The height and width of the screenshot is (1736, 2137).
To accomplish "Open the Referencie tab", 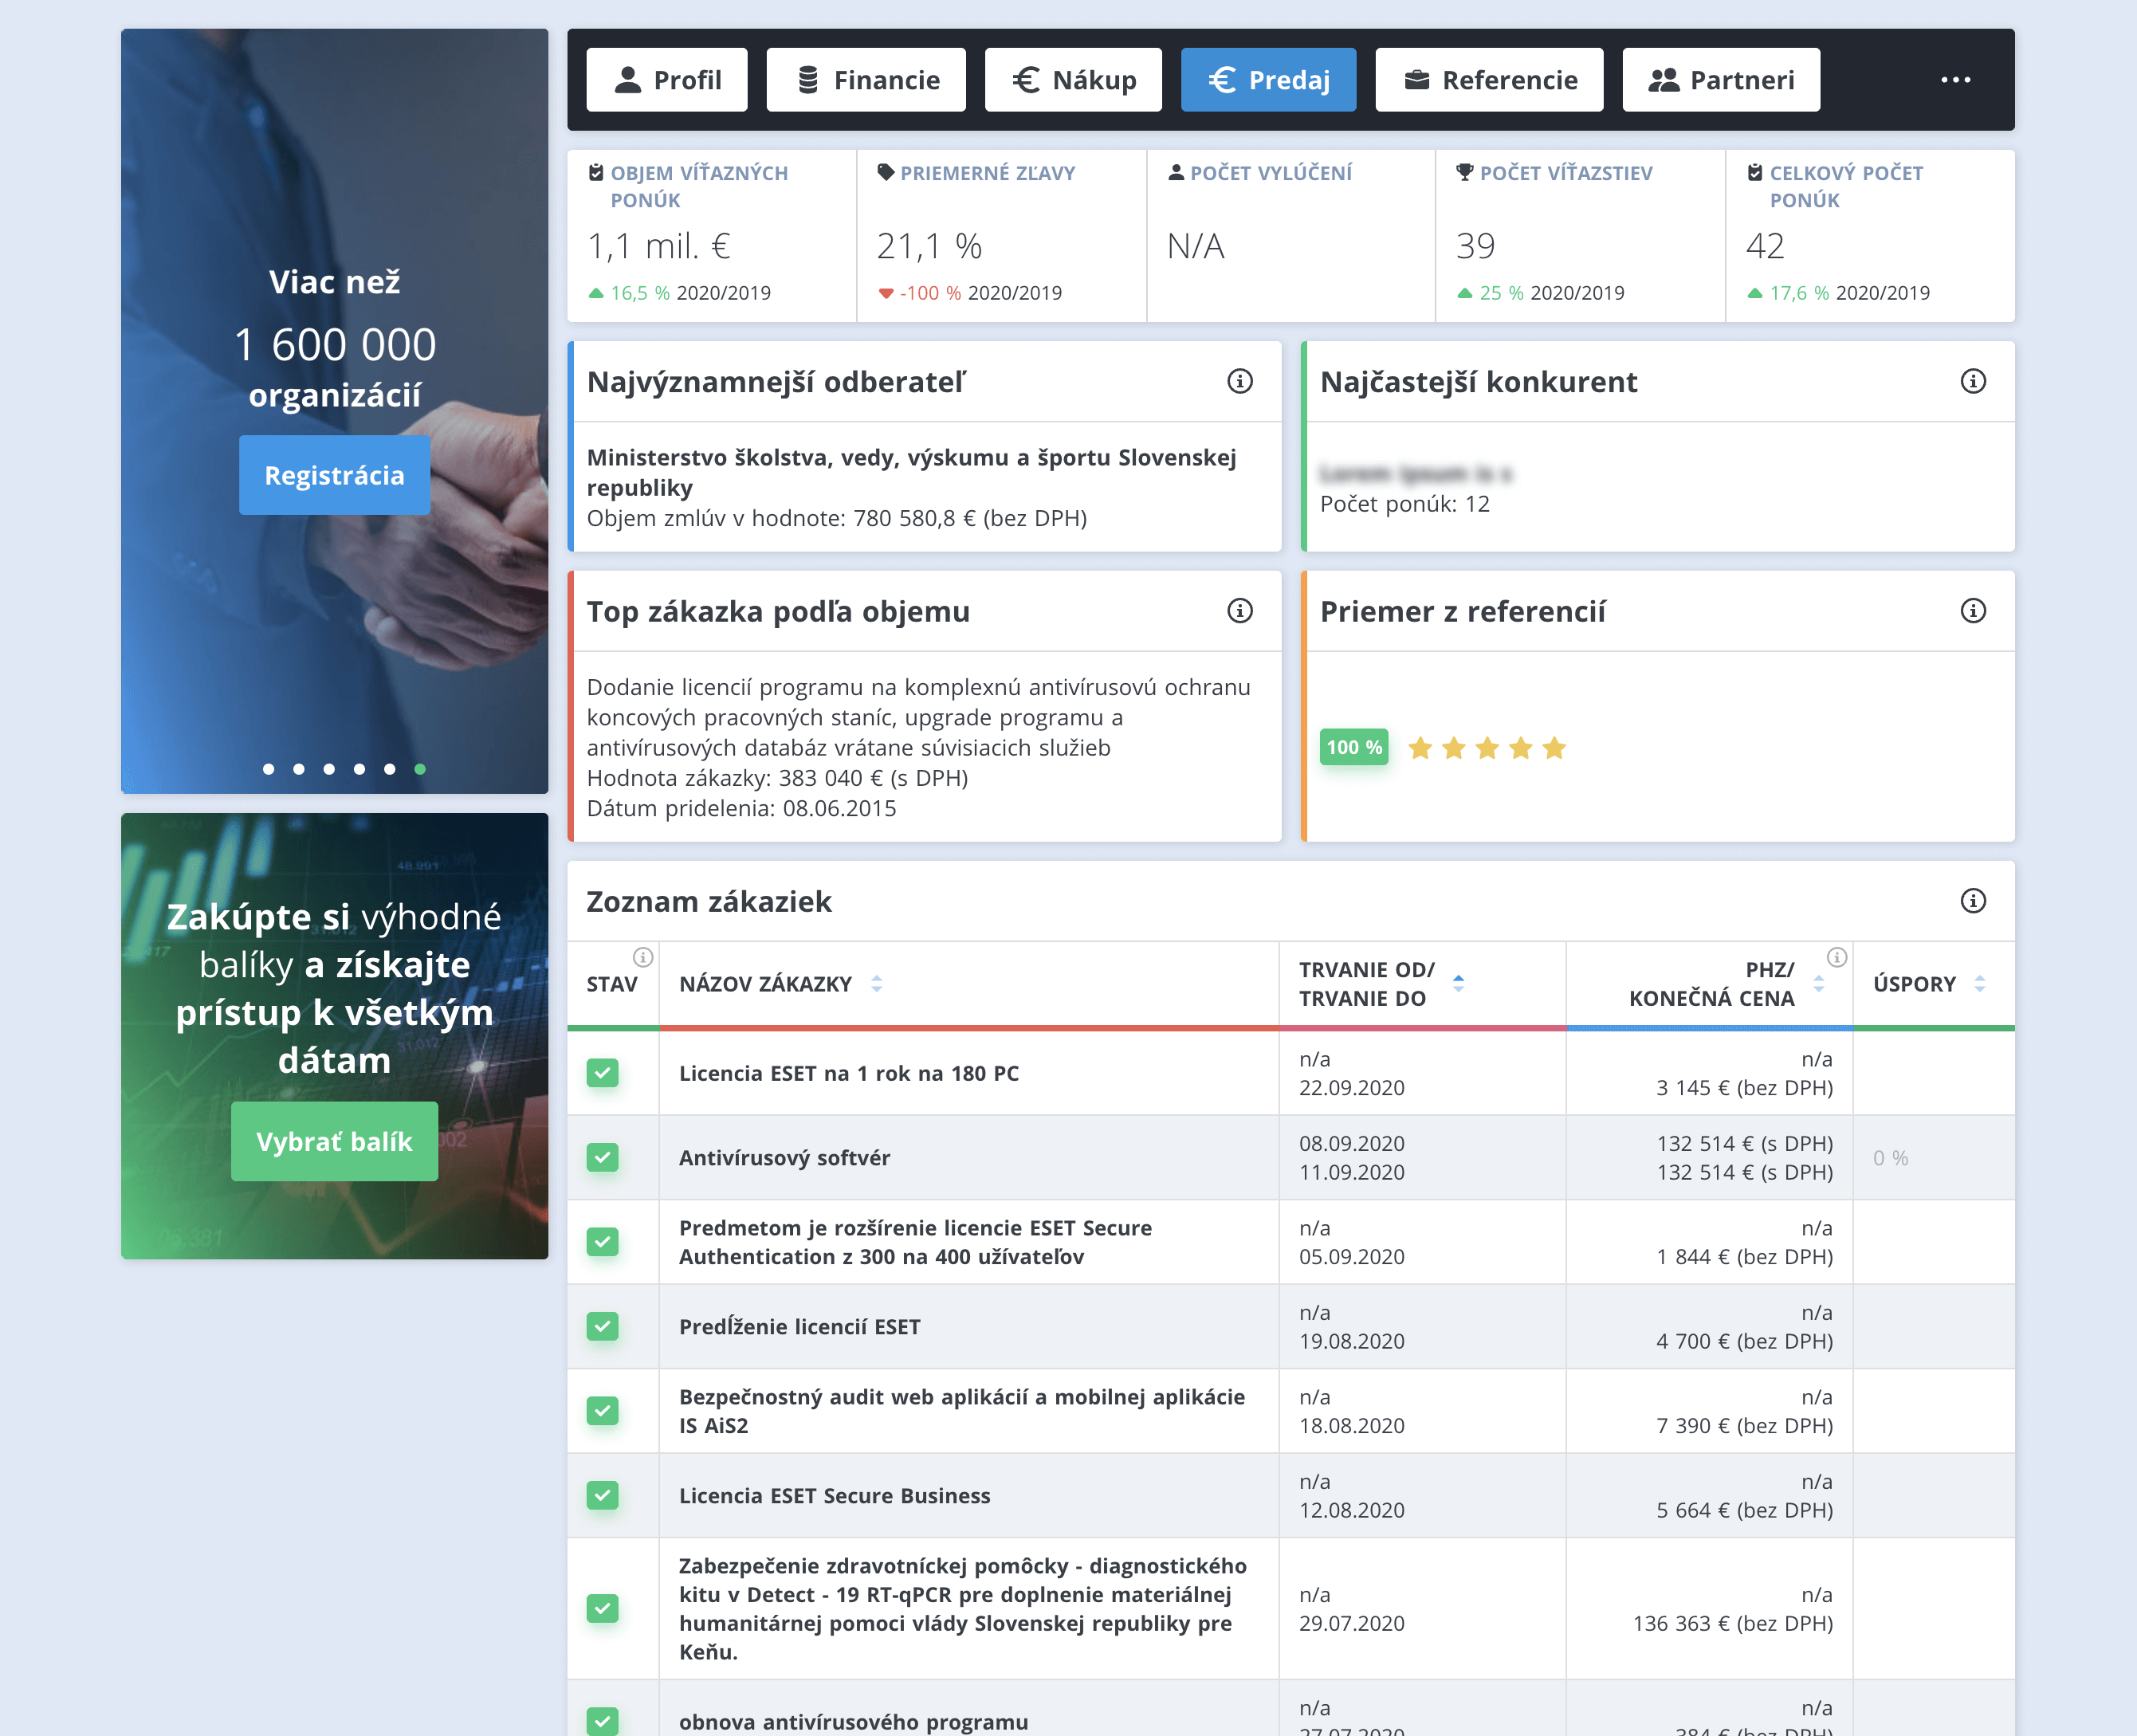I will pyautogui.click(x=1489, y=80).
